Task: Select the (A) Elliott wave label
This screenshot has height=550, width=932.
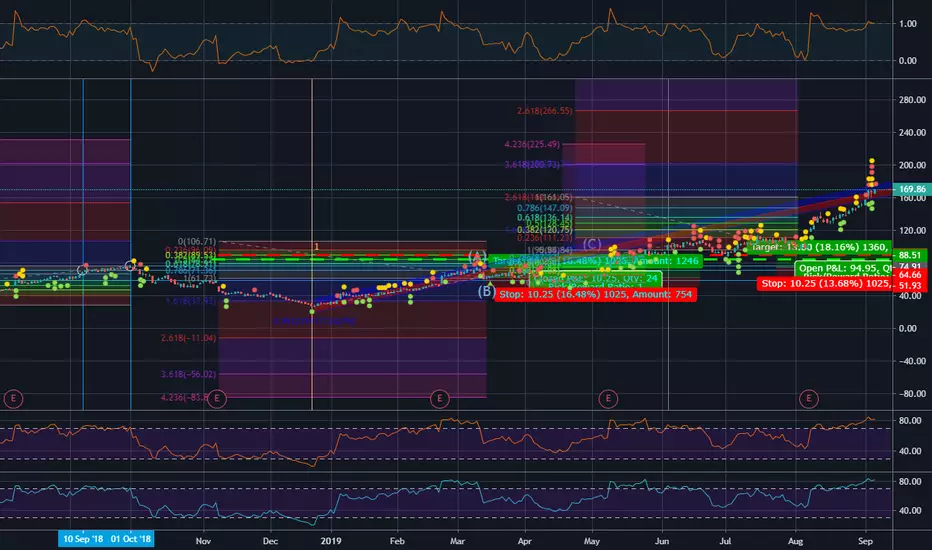Action: (477, 257)
